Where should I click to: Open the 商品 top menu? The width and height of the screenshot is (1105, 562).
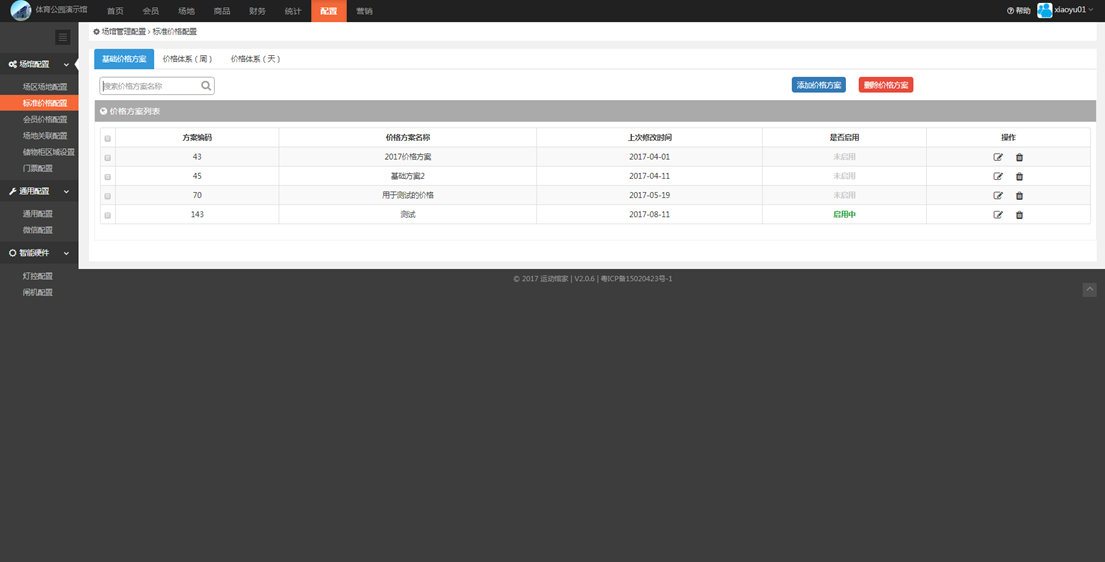(222, 11)
